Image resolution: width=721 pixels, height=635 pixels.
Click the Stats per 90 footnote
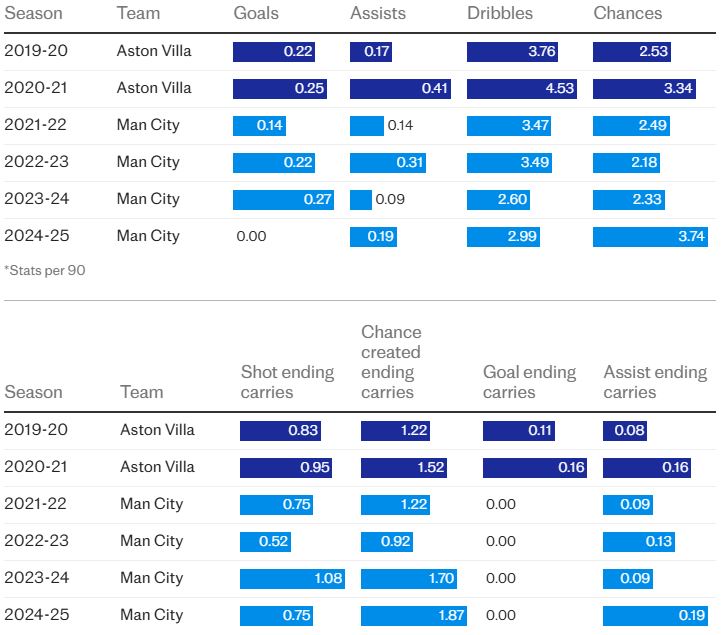click(x=45, y=270)
